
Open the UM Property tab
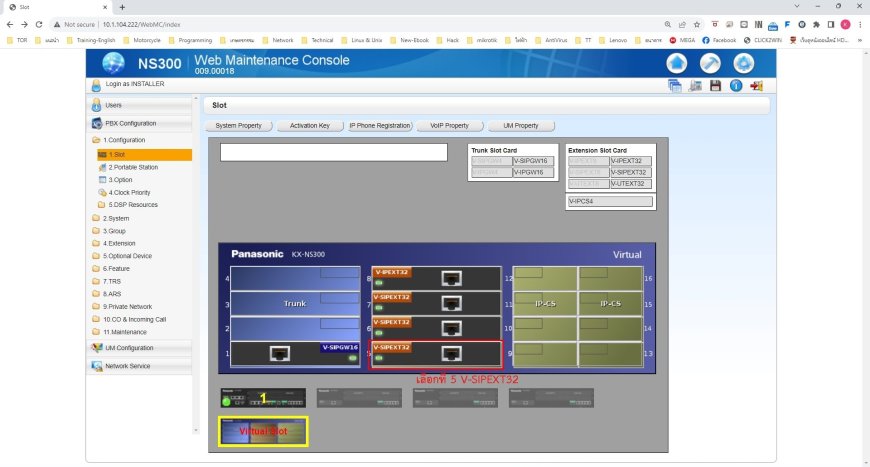coord(521,126)
